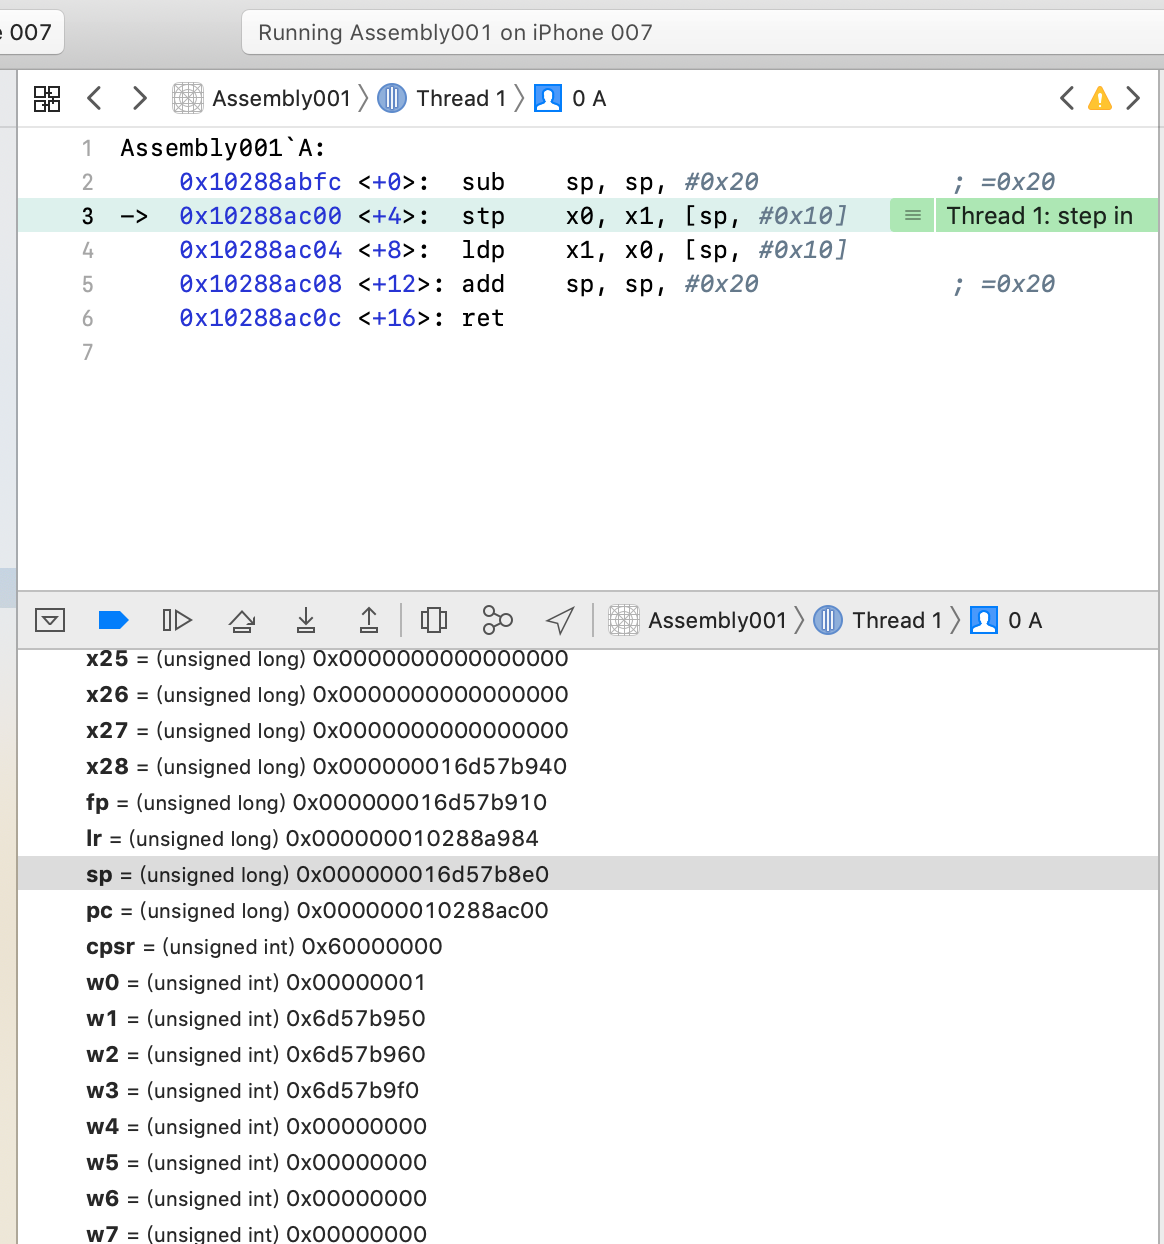Viewport: 1164px width, 1244px height.
Task: Click the #0x10 offset on line 4
Action: pos(803,250)
